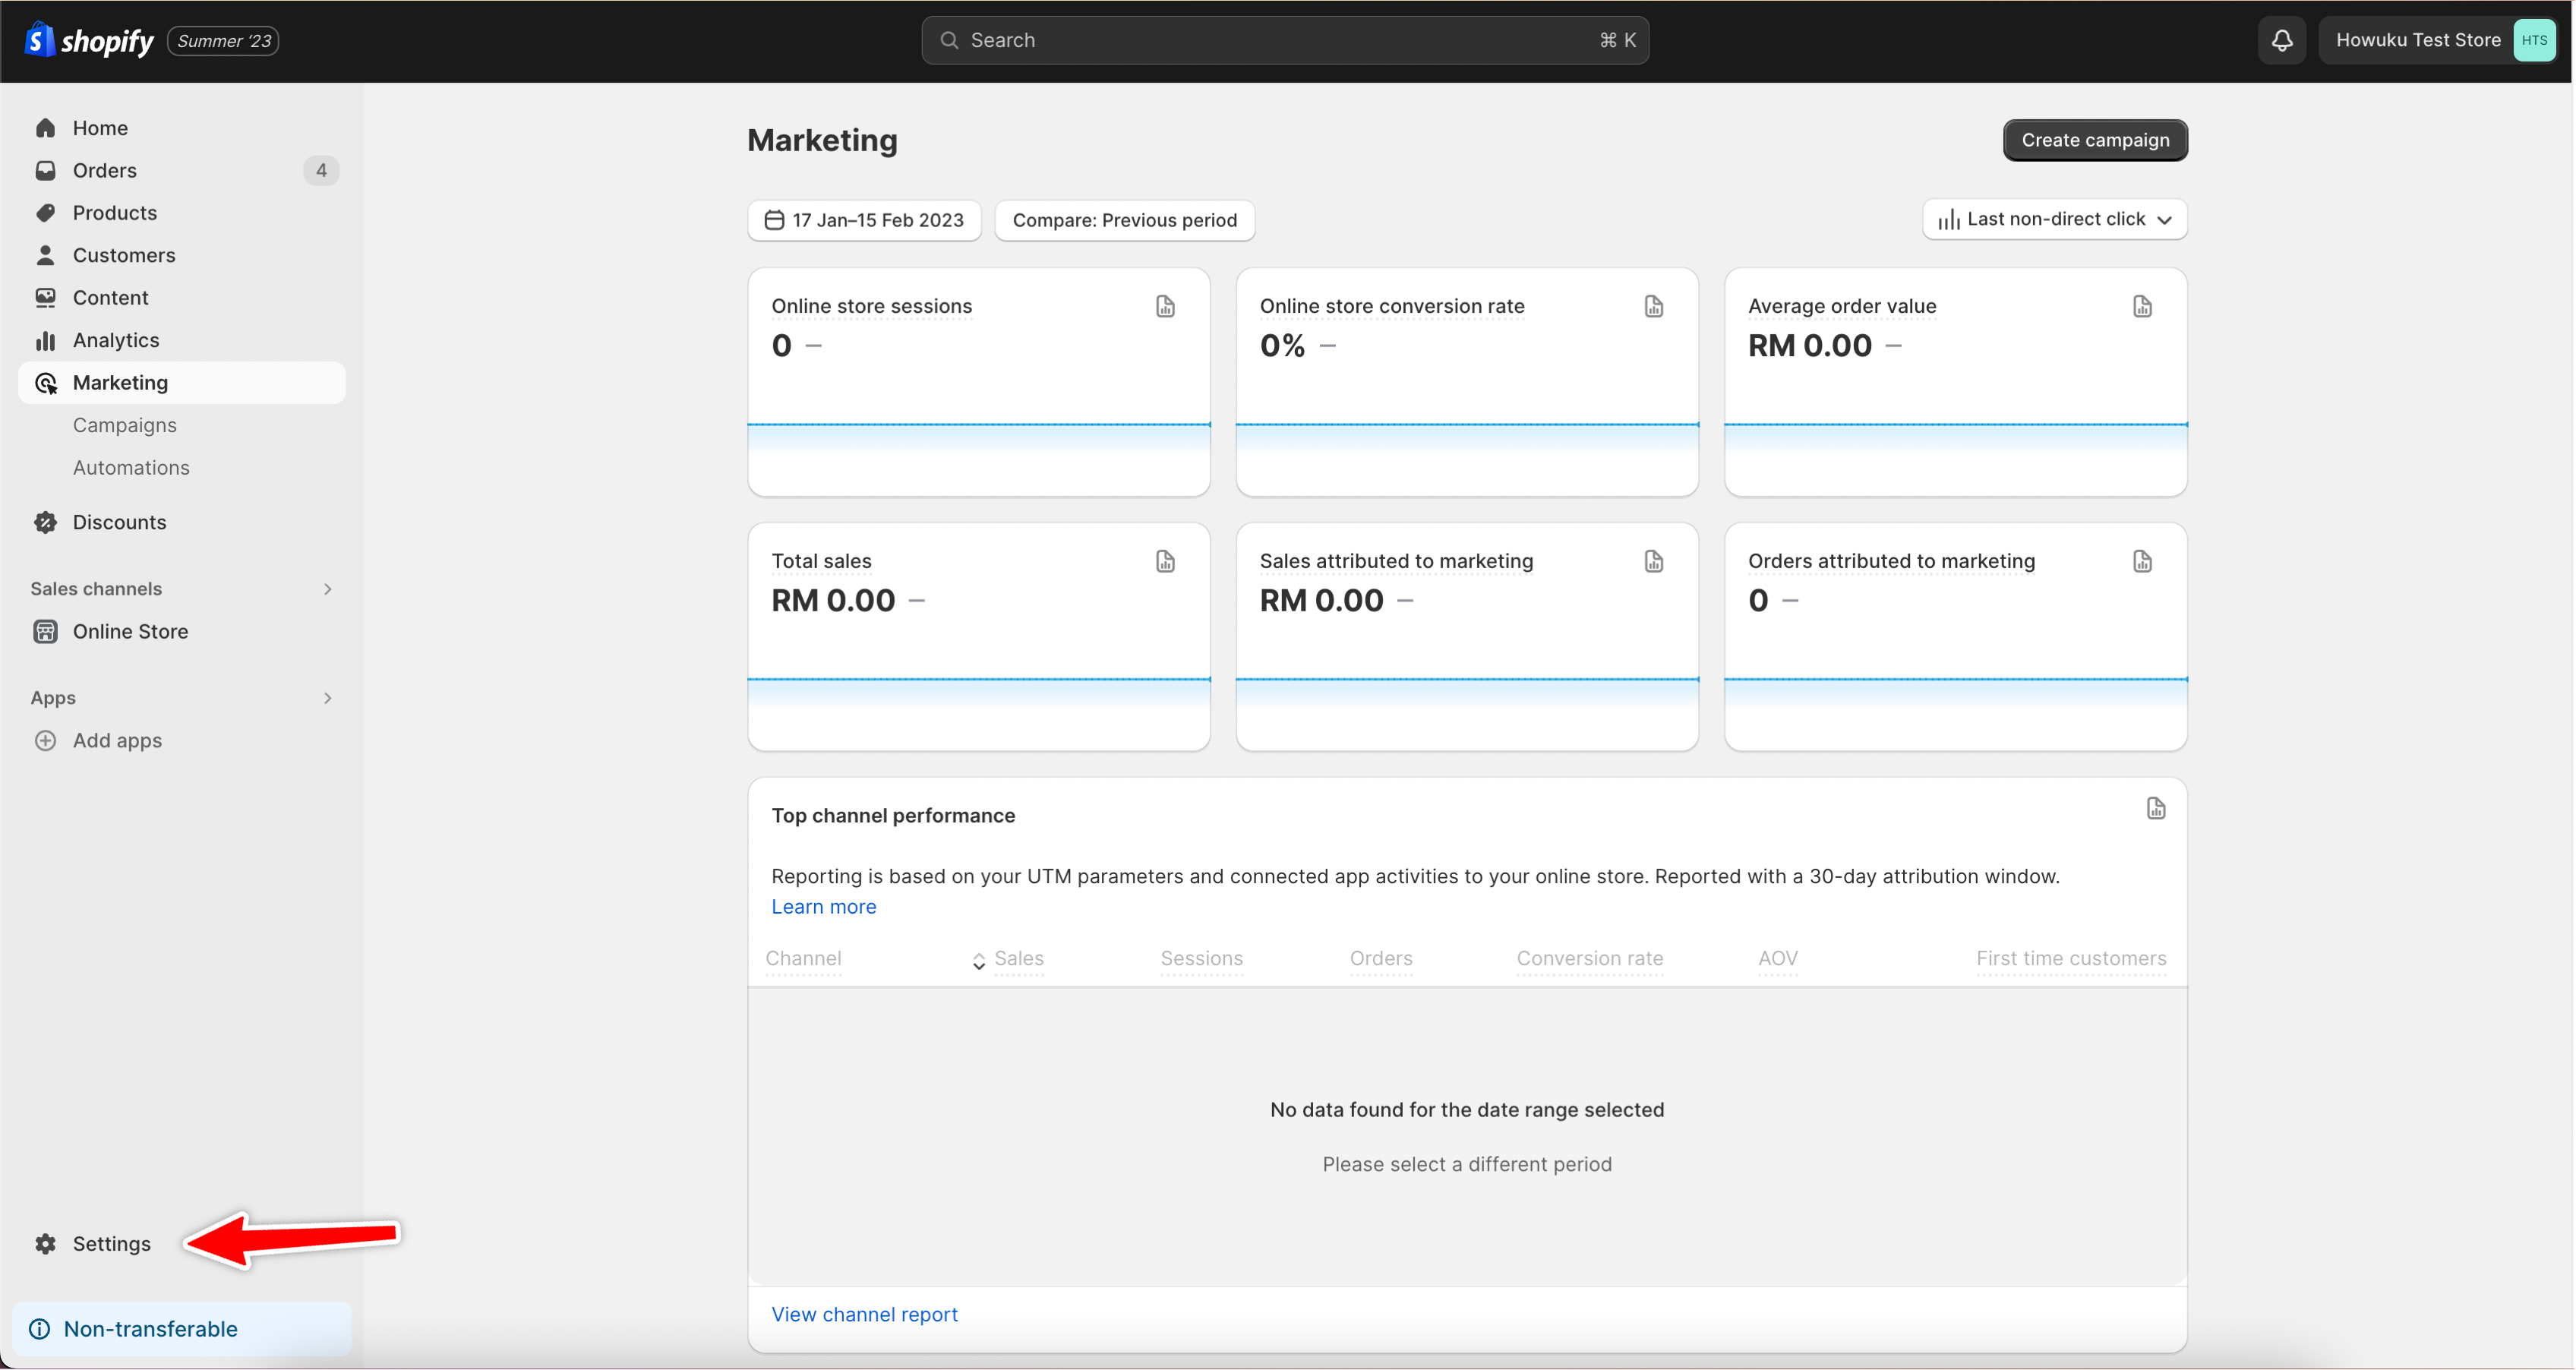The height and width of the screenshot is (1370, 2576).
Task: Click the Settings gear icon
Action: click(x=46, y=1243)
